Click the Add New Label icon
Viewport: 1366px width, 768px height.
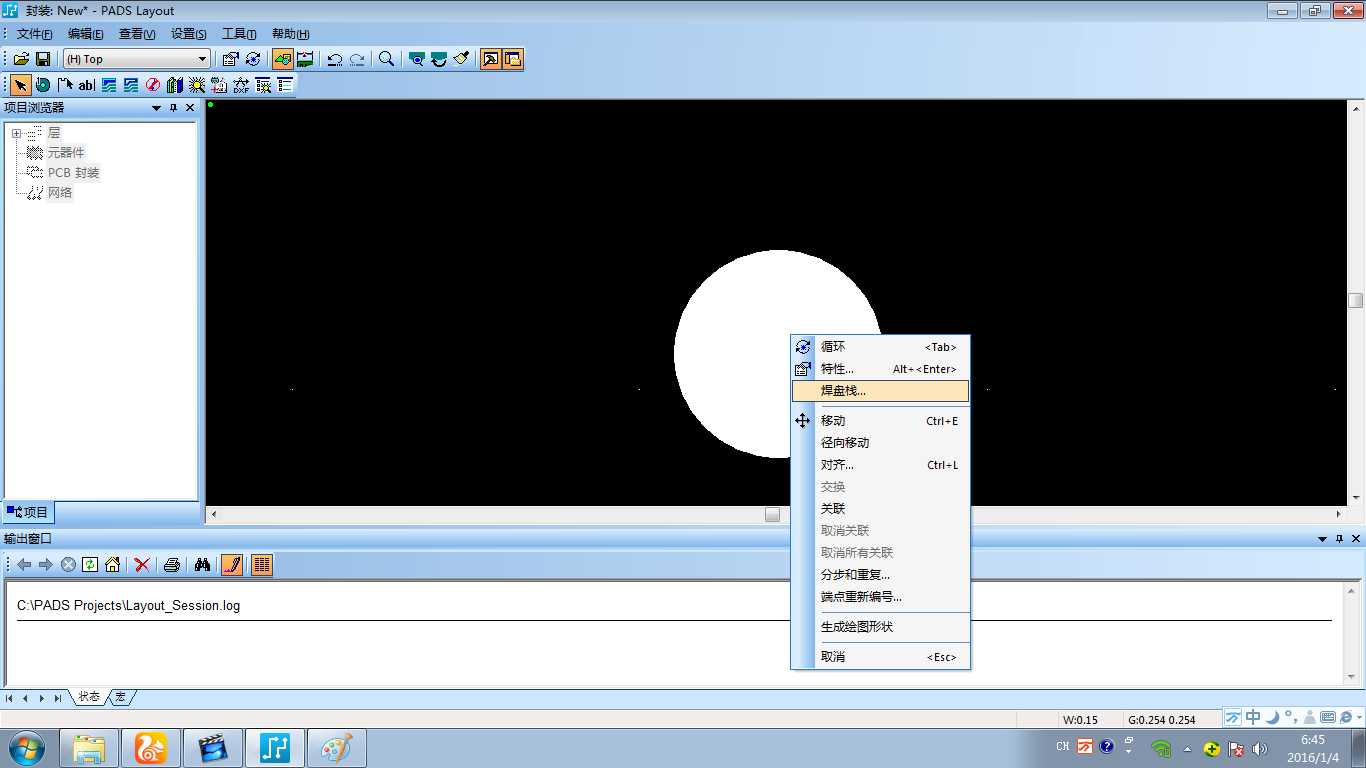point(219,85)
